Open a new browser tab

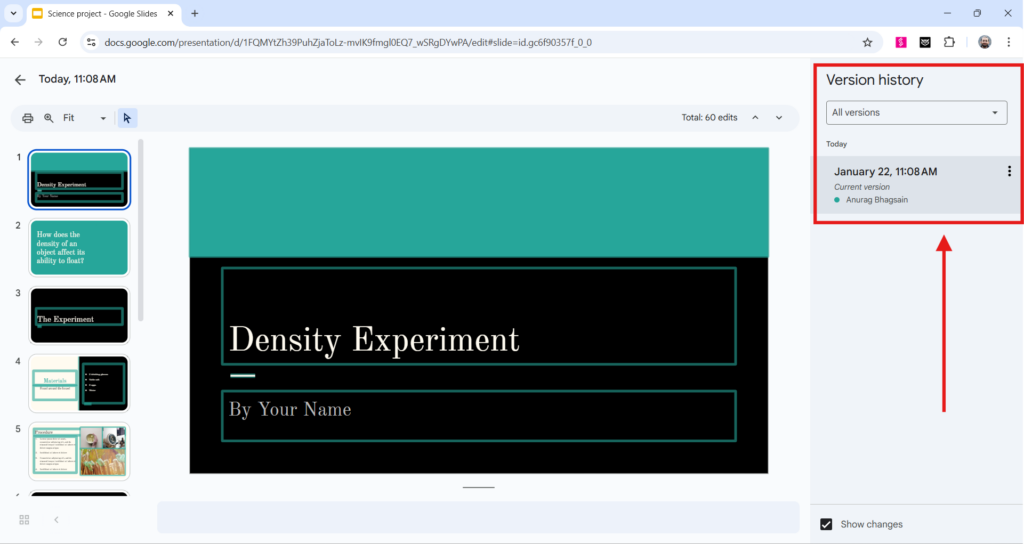tap(195, 14)
